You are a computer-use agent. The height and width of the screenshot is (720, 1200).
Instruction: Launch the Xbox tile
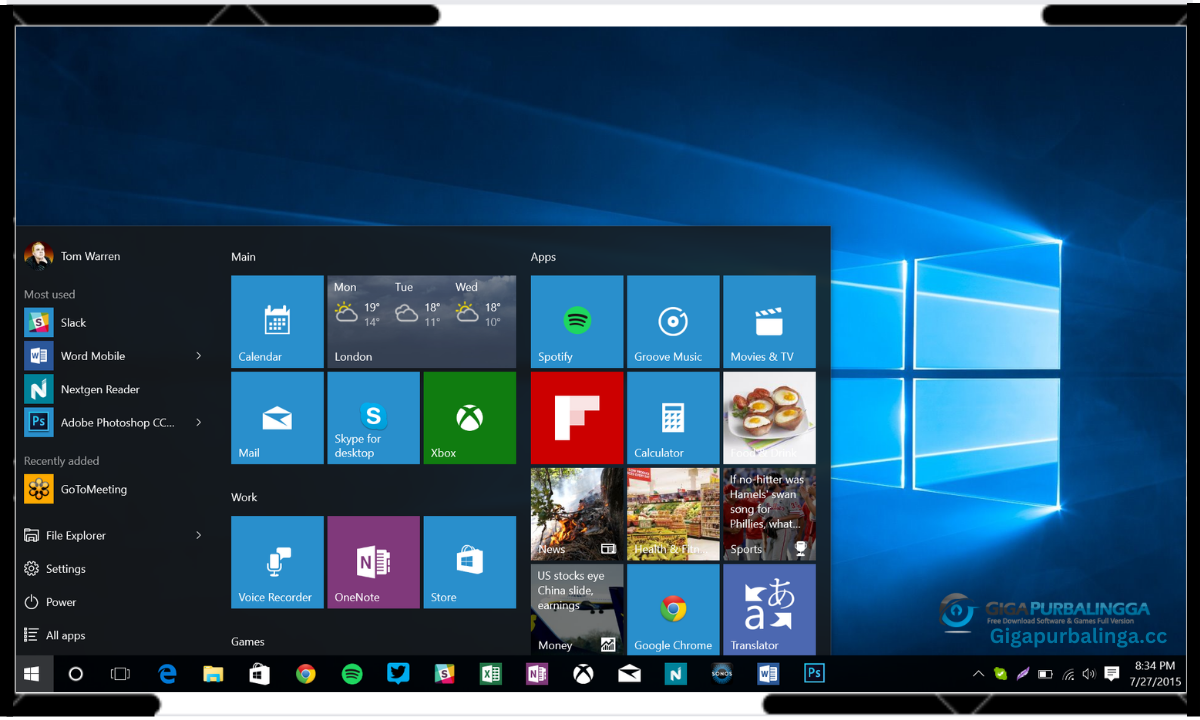[470, 418]
